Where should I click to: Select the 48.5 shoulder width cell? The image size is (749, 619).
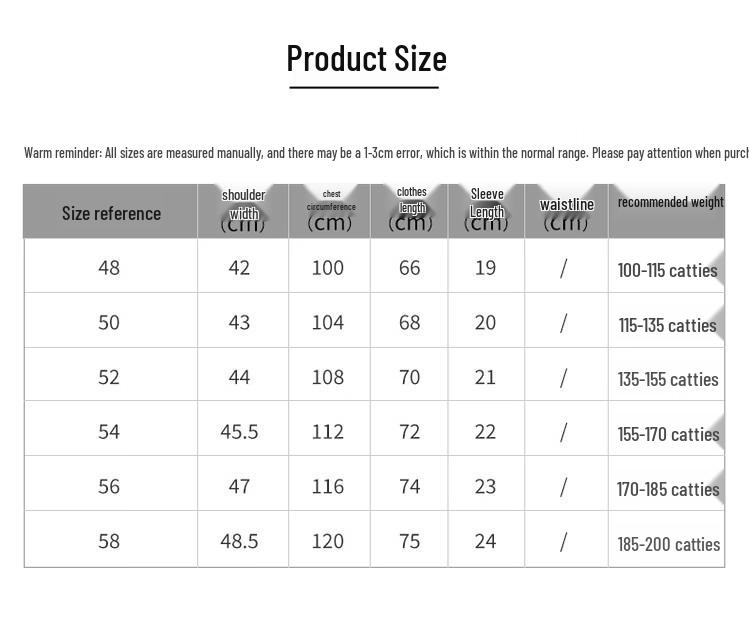[239, 541]
